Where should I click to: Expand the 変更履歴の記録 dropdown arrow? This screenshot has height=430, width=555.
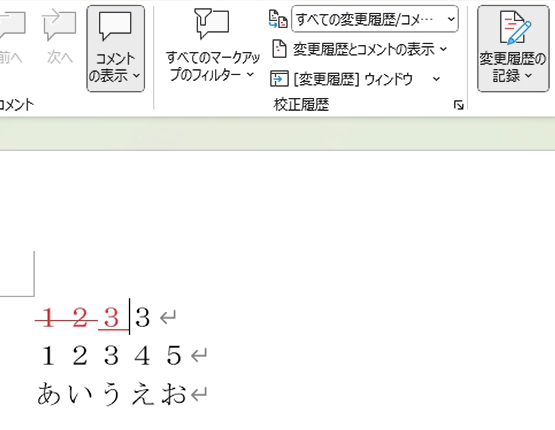coord(529,75)
